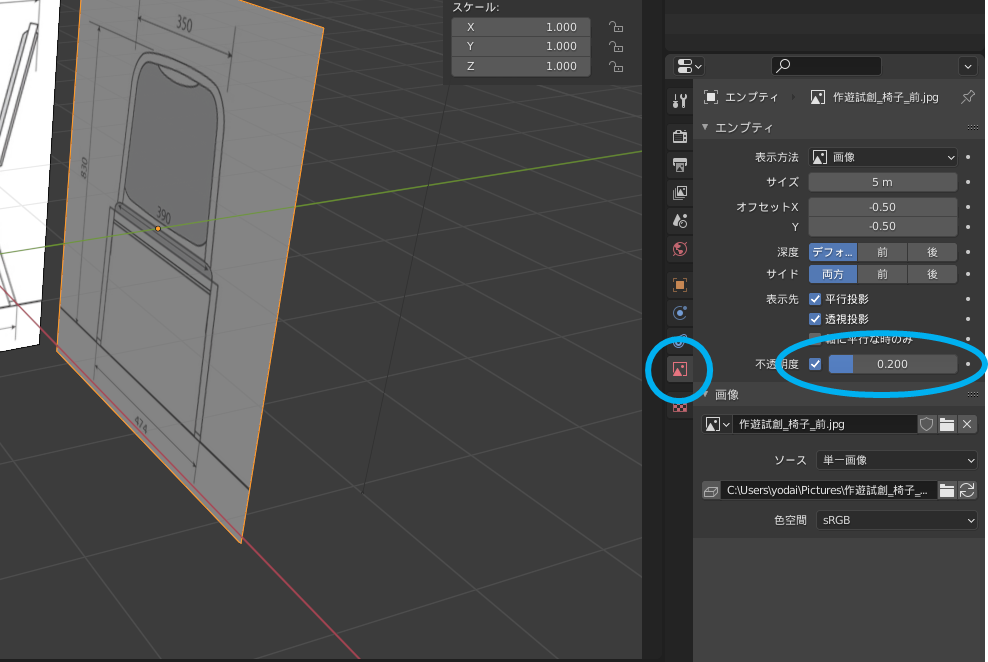Click the サイズ field showing 5 m

pyautogui.click(x=883, y=182)
